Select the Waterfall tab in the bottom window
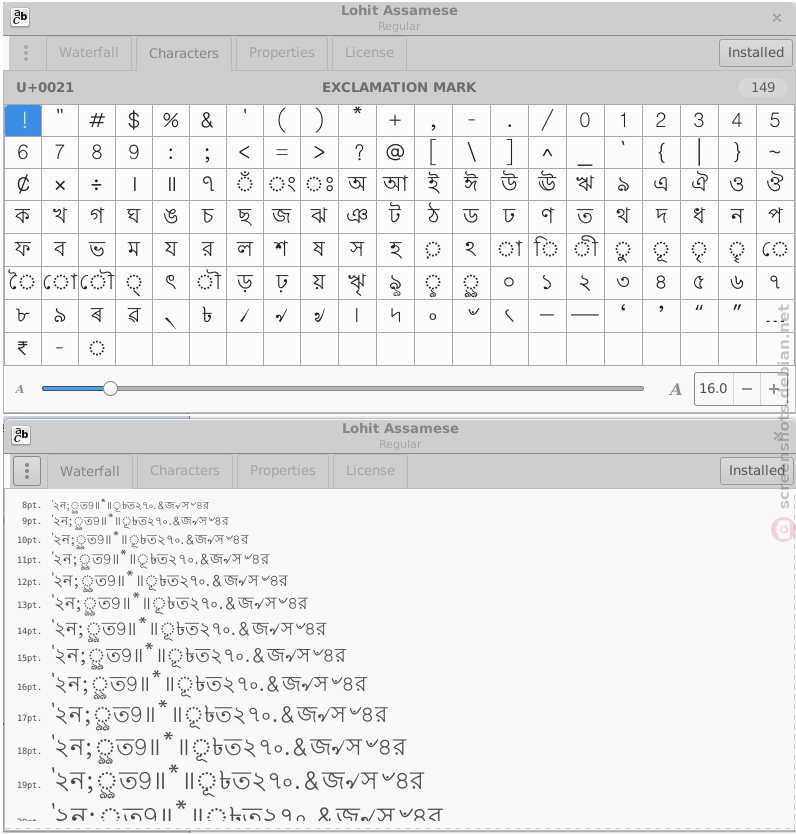Viewport: 796px width, 834px height. tap(90, 471)
